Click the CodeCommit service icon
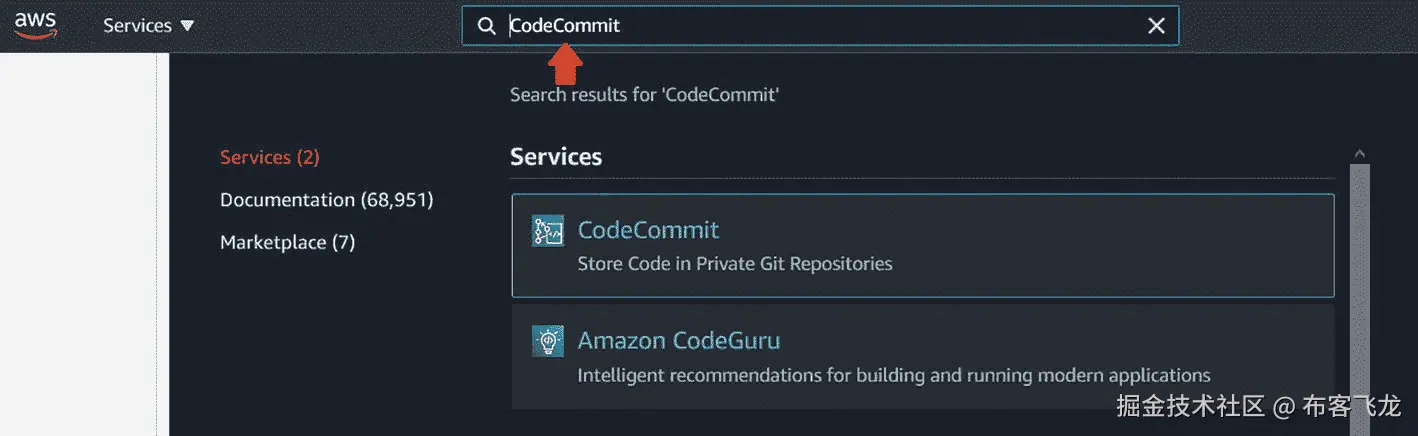Viewport: 1418px width, 436px height. pyautogui.click(x=547, y=231)
